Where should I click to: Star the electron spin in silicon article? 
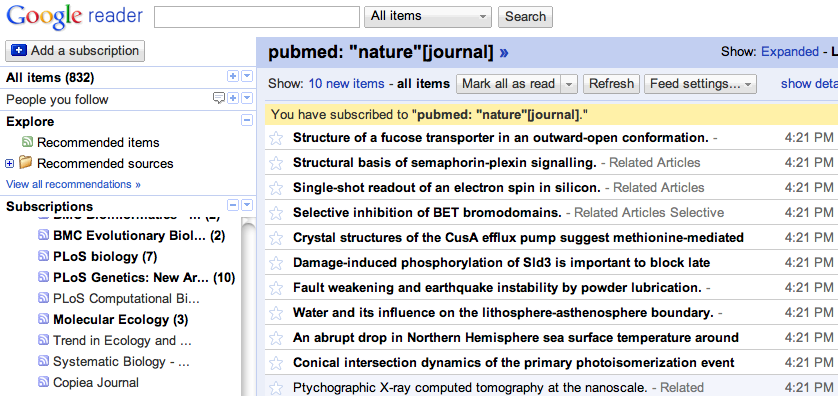coord(276,188)
